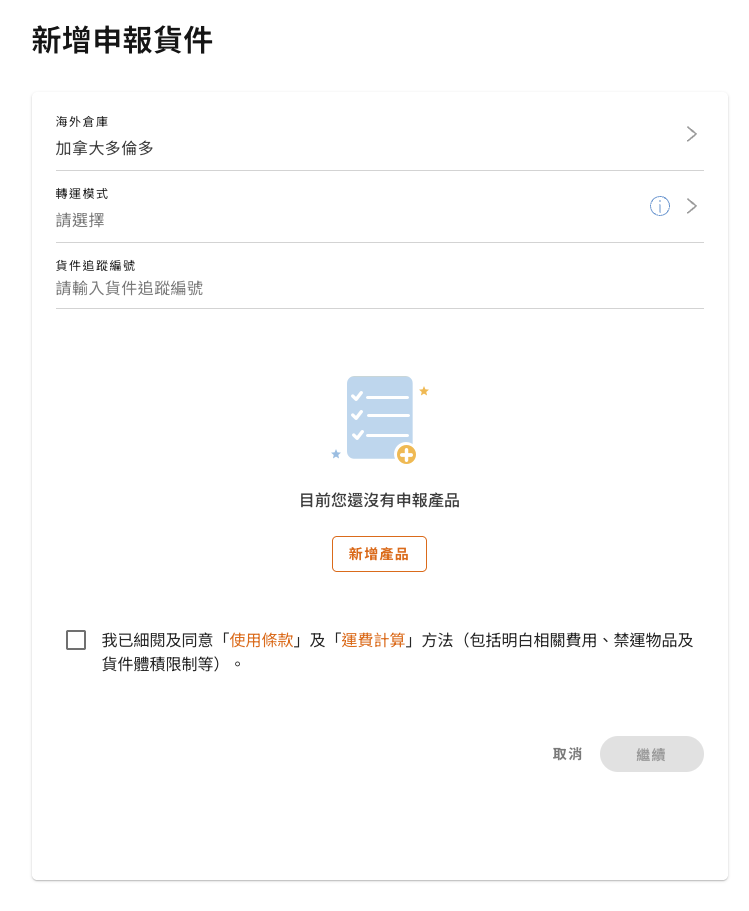749x911 pixels.
Task: Click the 海外倉庫 field label
Action: [x=82, y=122]
